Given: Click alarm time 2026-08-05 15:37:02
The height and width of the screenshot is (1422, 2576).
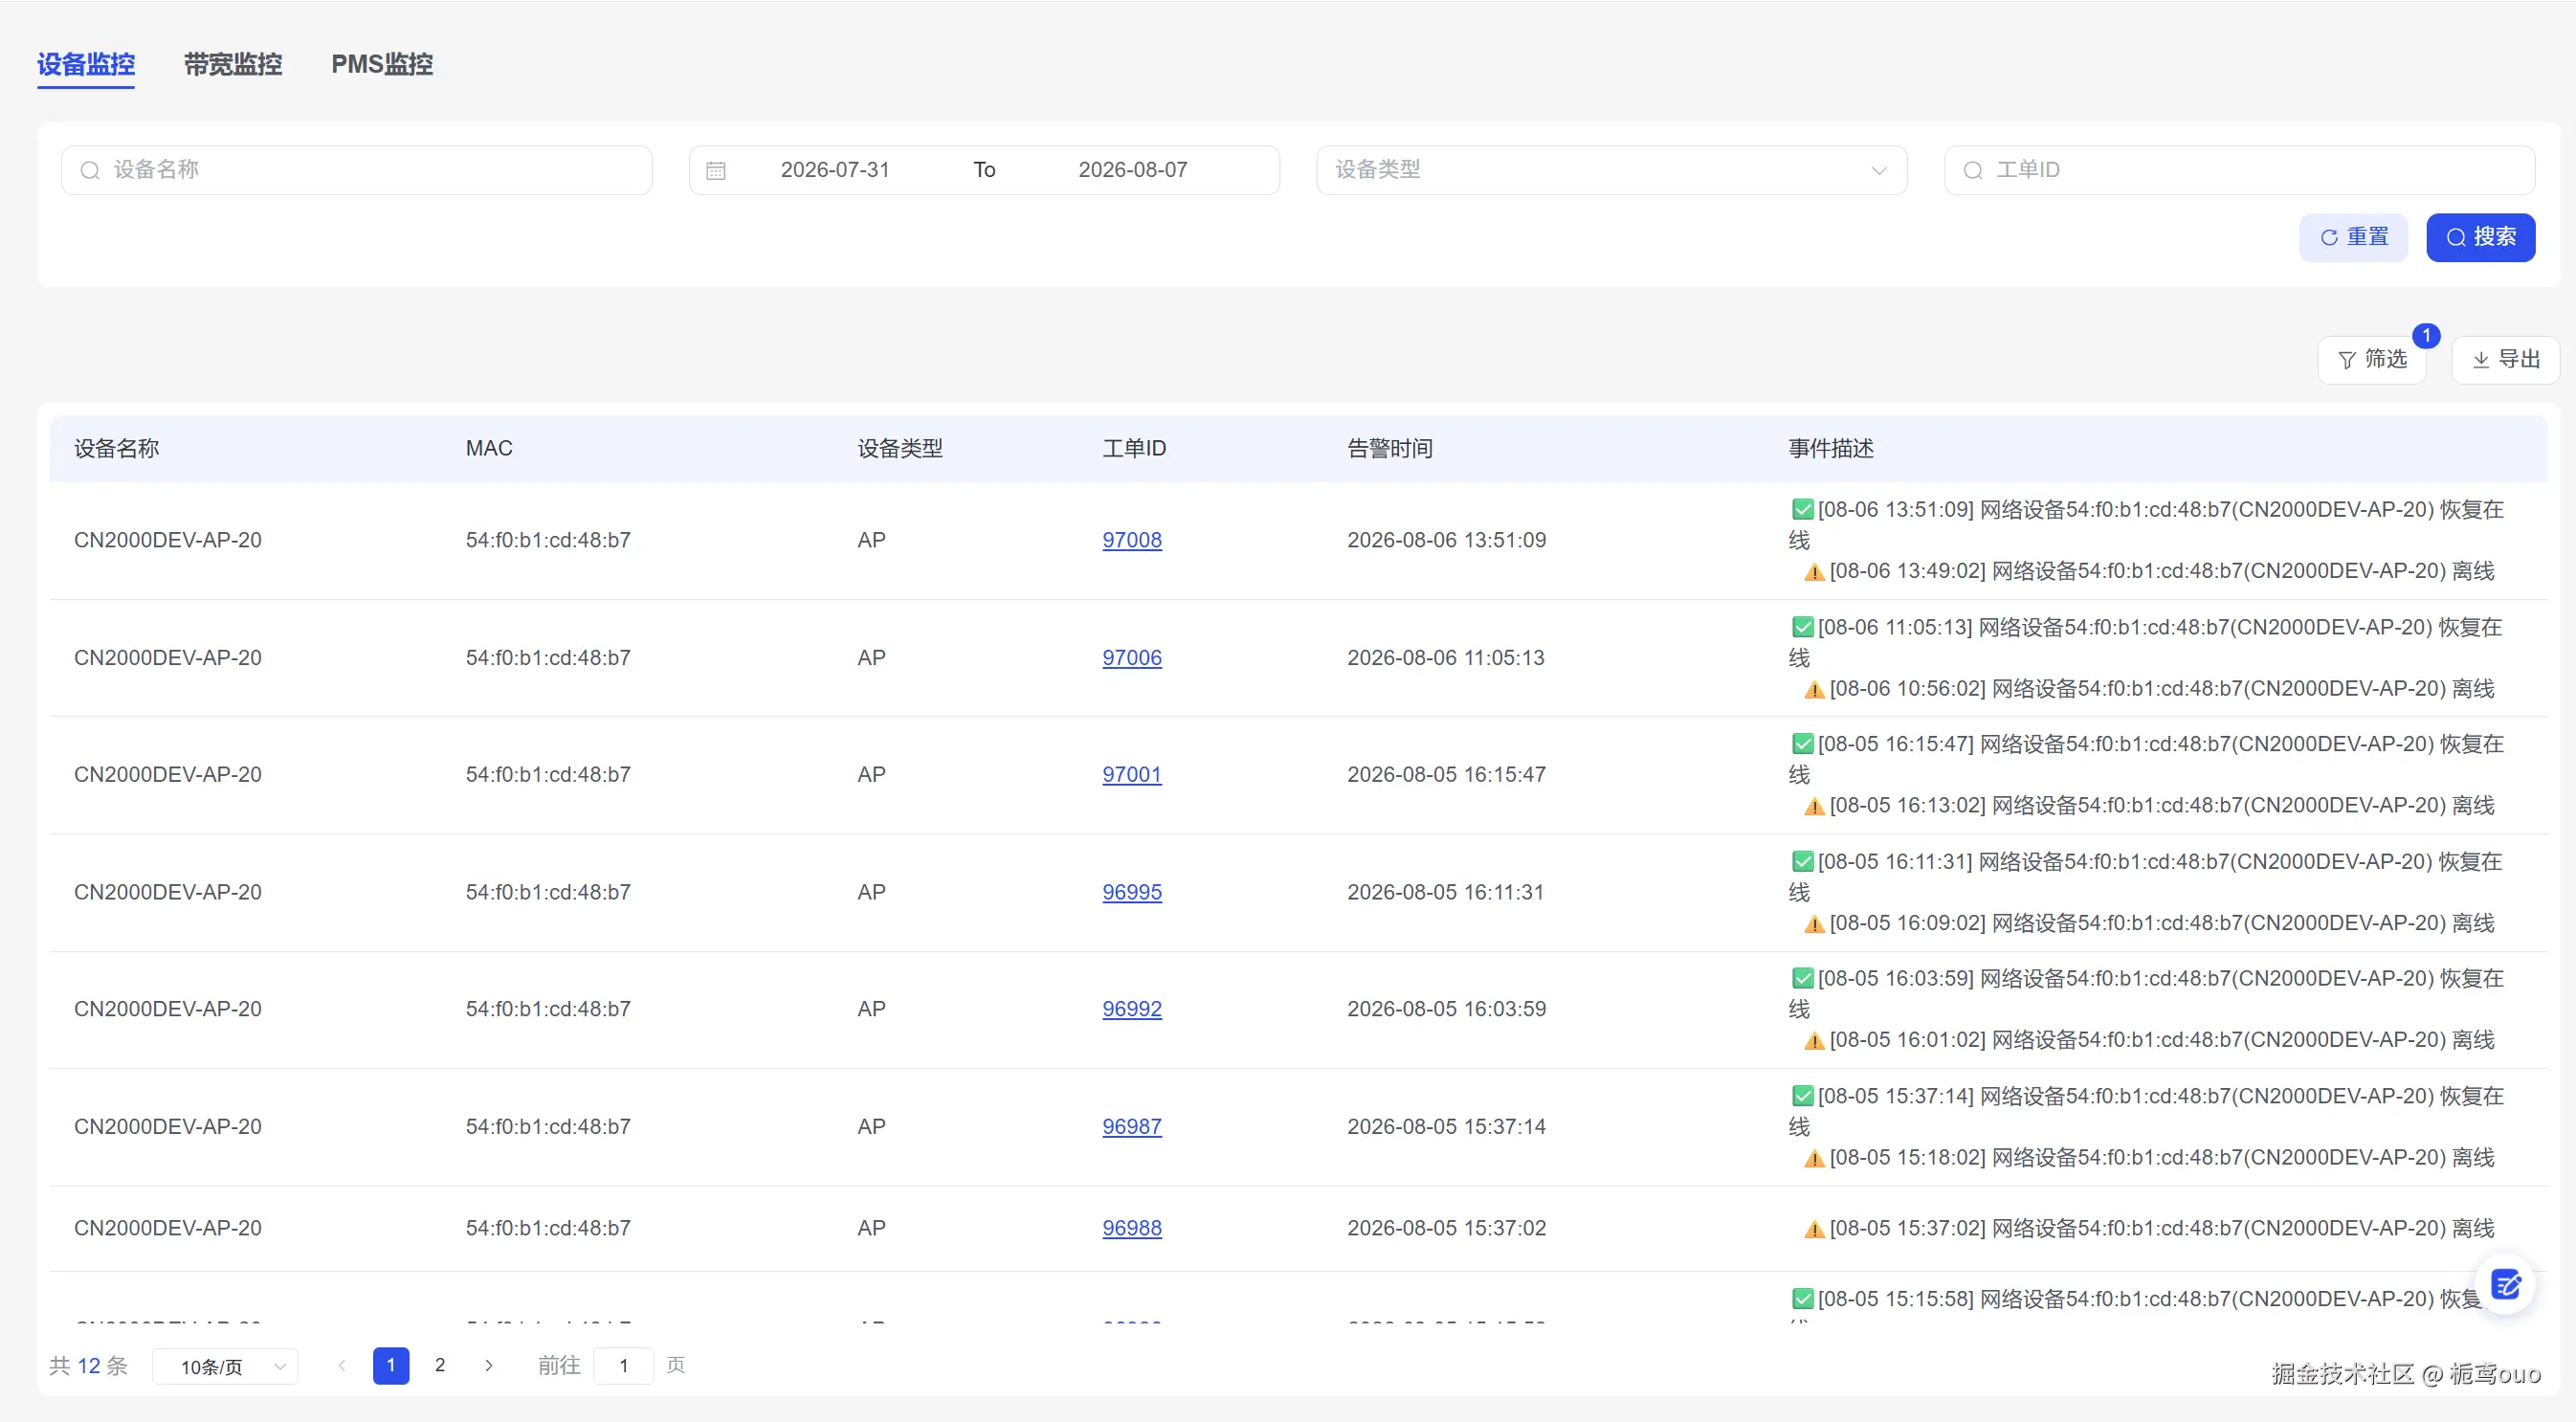Looking at the screenshot, I should [1446, 1228].
